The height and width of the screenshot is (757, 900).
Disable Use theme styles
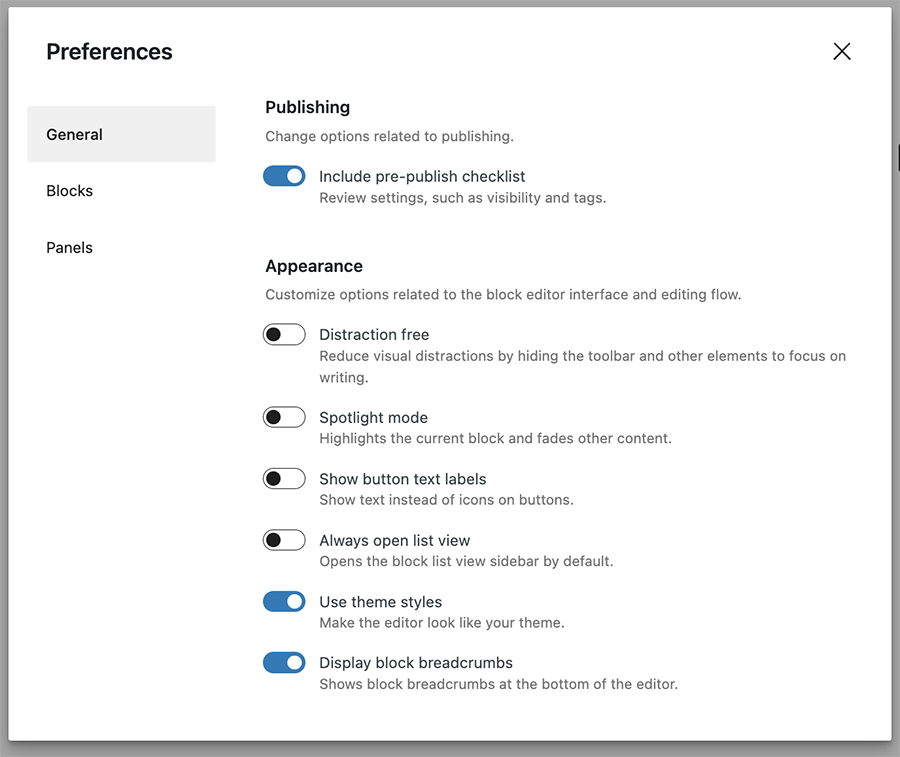point(284,601)
